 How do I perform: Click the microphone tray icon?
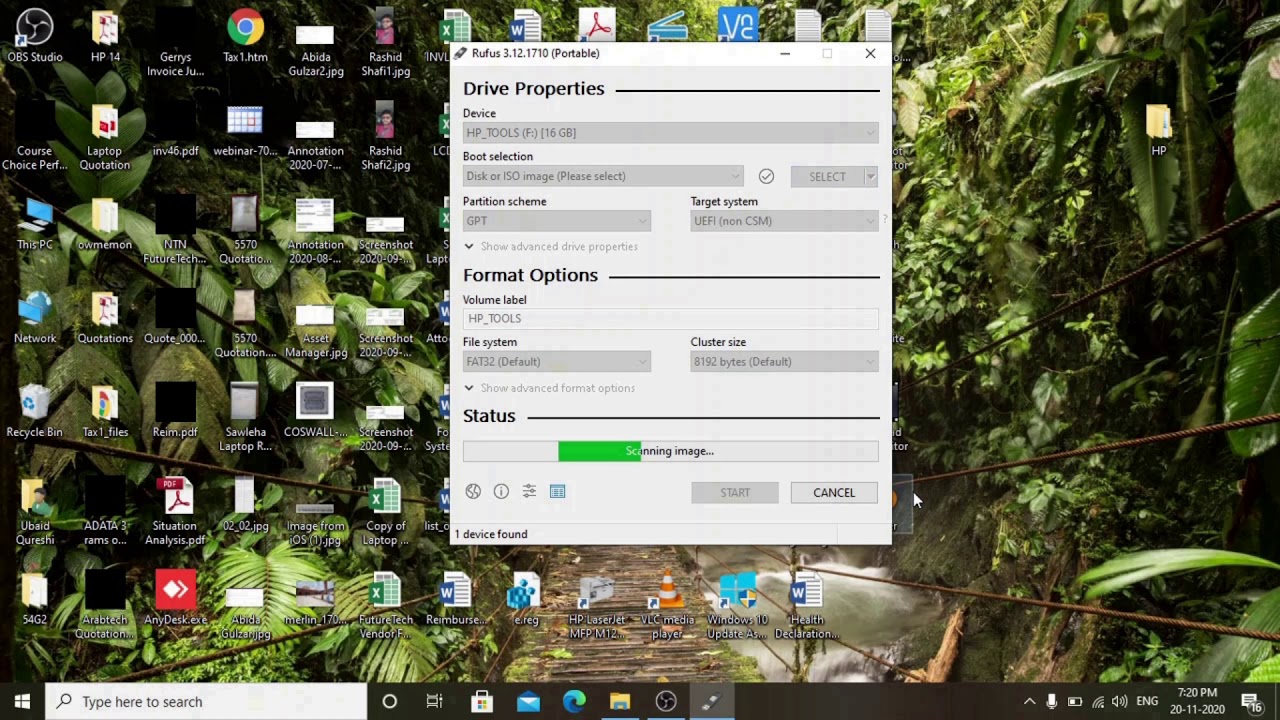(x=1052, y=701)
